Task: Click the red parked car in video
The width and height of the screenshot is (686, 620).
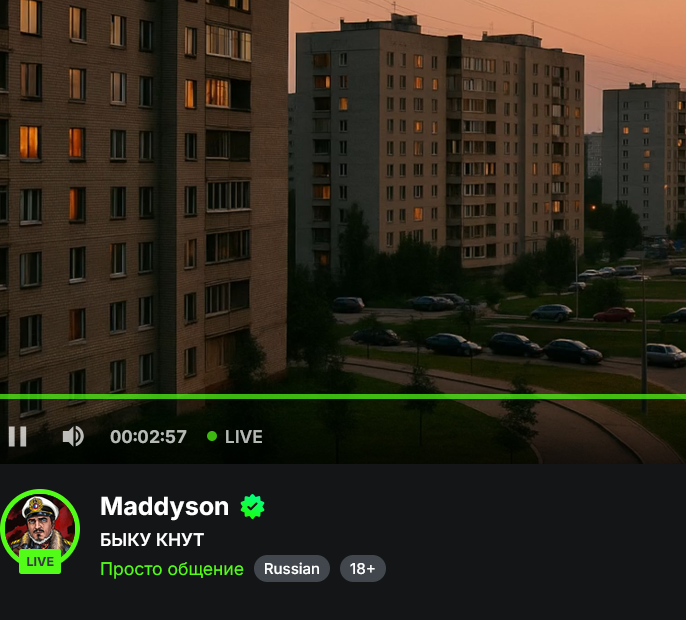Action: point(614,314)
